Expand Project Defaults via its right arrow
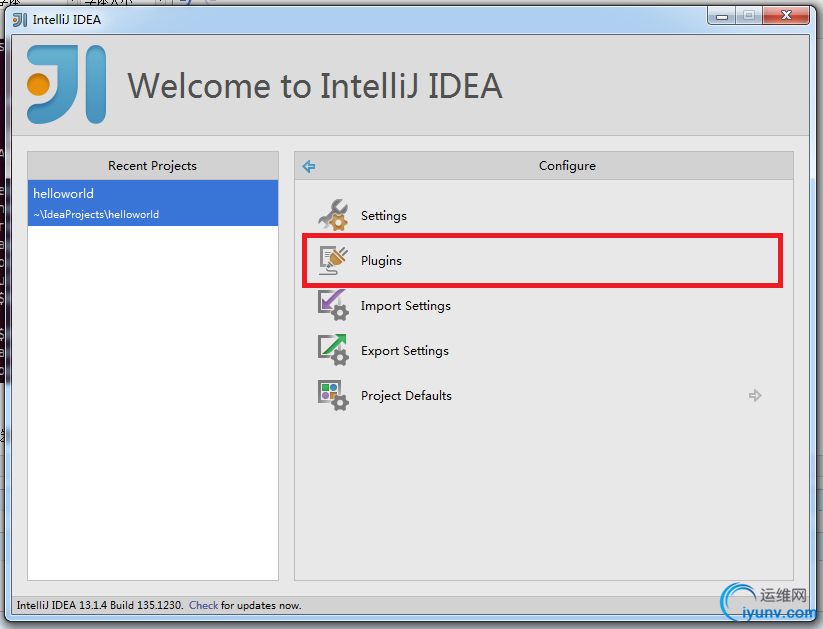Screen dimensions: 823x629 [x=755, y=395]
